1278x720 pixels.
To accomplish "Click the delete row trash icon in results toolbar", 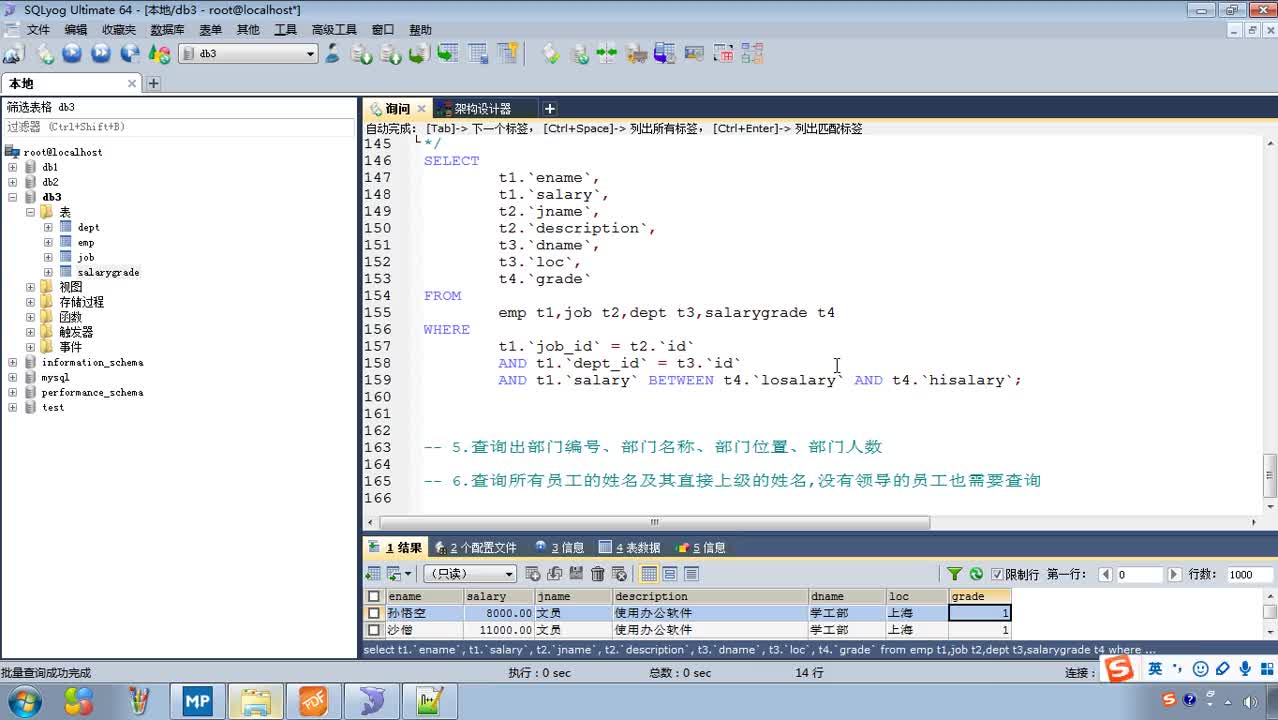I will coord(598,574).
